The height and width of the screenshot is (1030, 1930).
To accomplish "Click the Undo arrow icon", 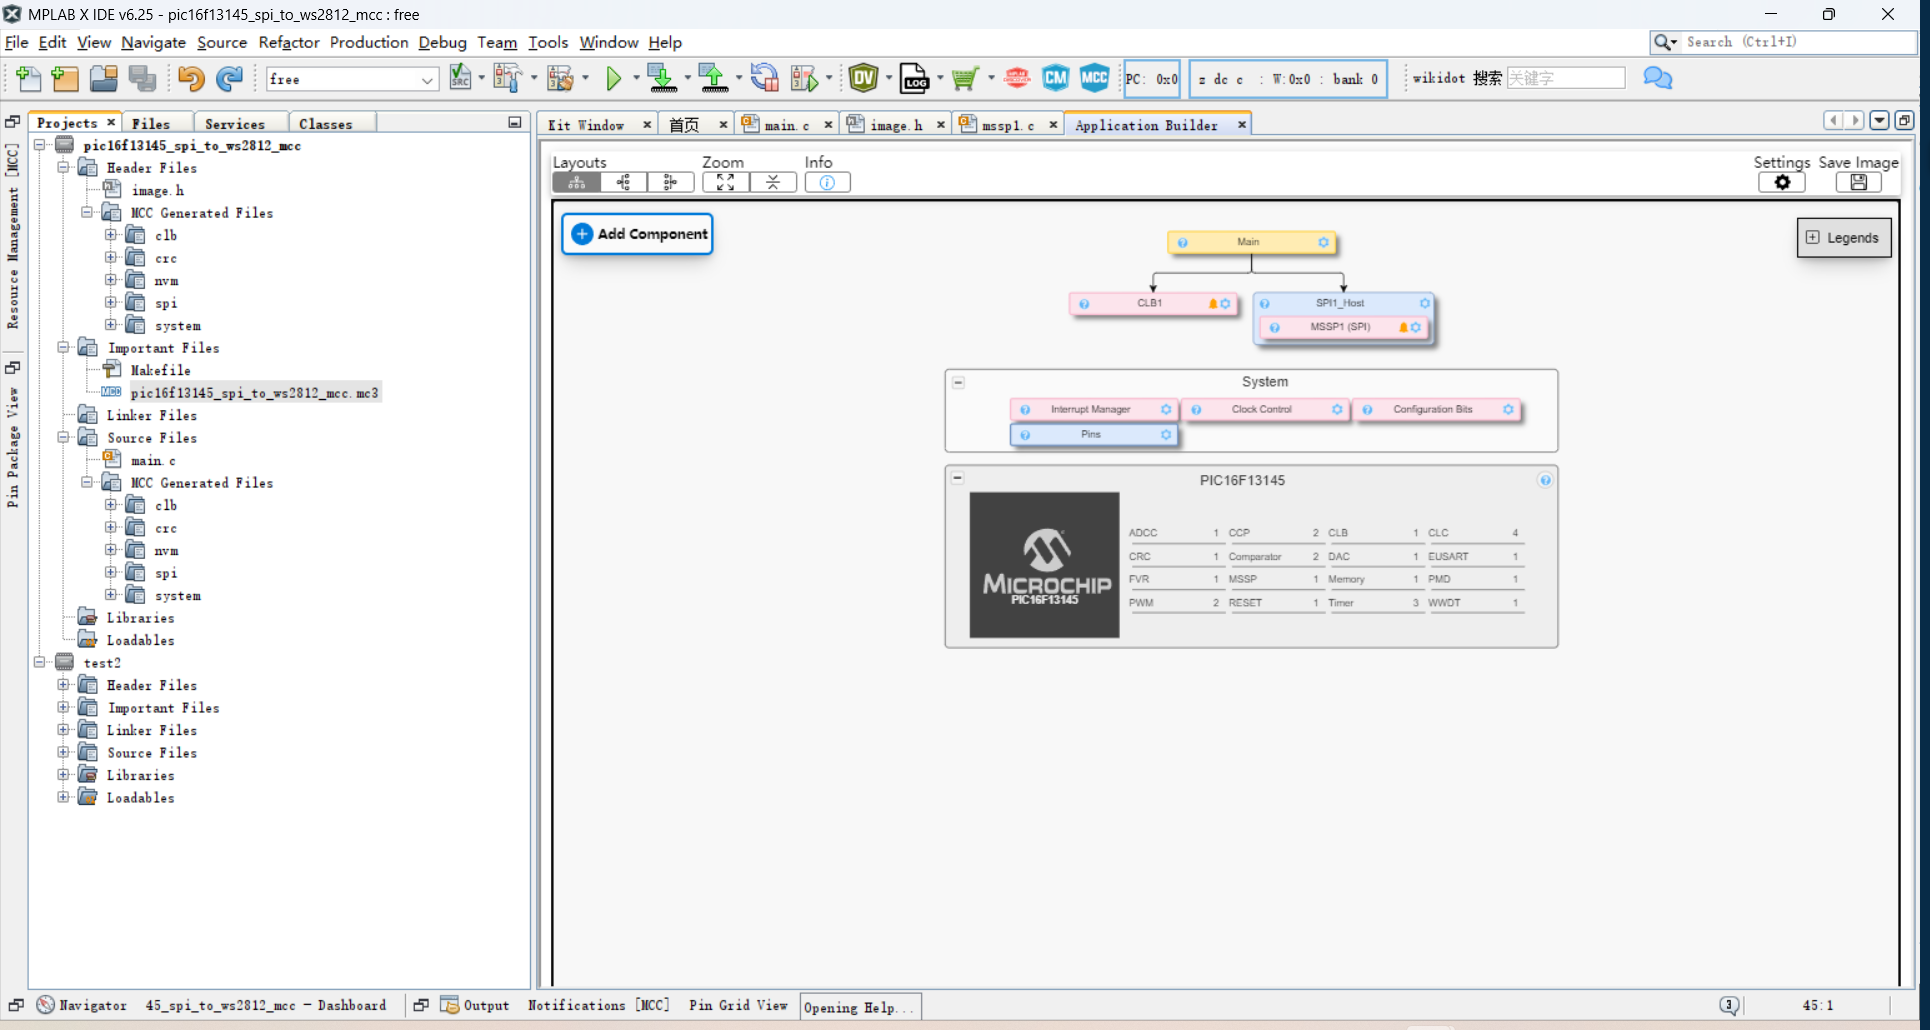I will pyautogui.click(x=191, y=78).
